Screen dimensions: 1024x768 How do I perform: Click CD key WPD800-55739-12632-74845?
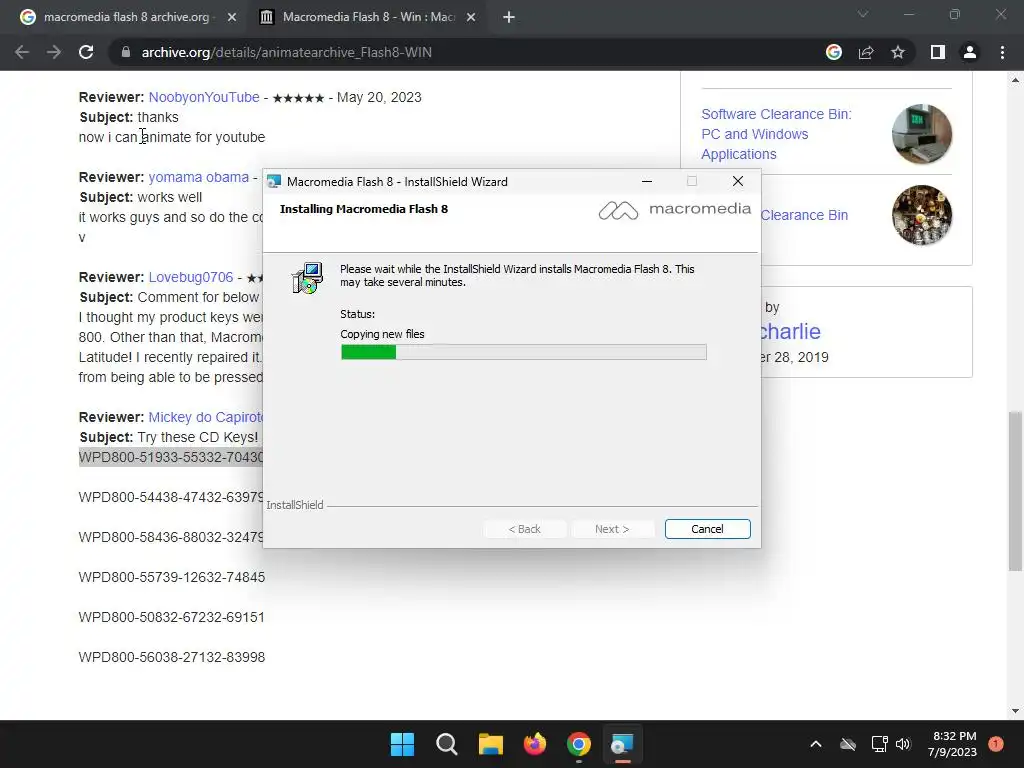pos(172,577)
